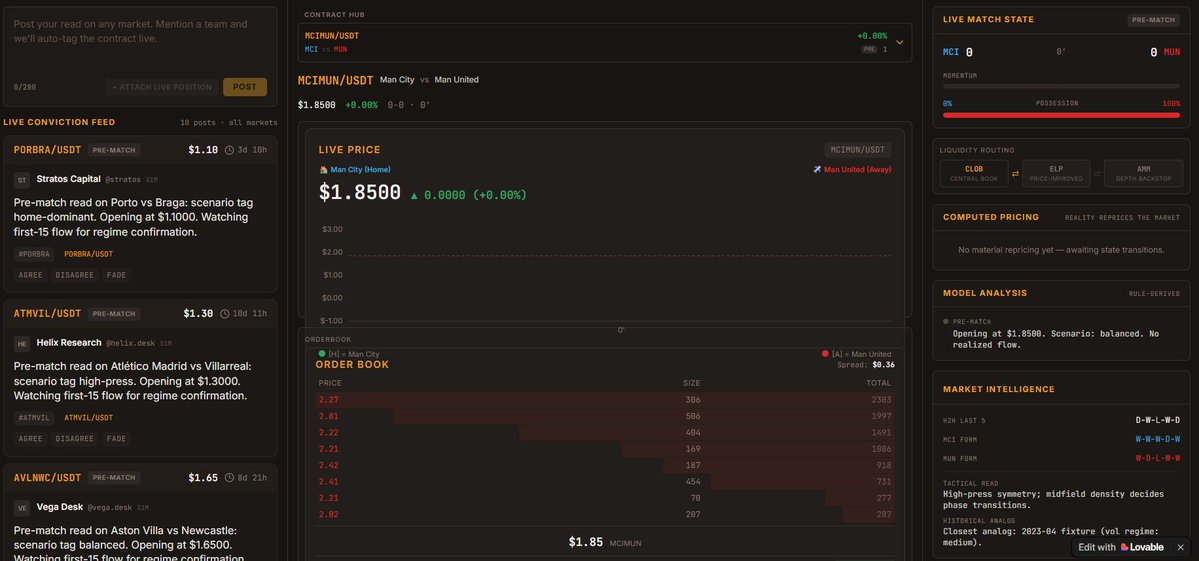Click the clock icon on ATMVIL/USDT card
This screenshot has height=561, width=1199.
pyautogui.click(x=225, y=313)
